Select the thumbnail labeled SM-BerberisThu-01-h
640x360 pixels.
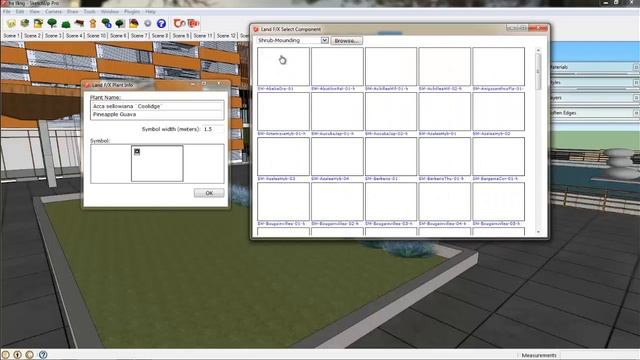tap(444, 157)
